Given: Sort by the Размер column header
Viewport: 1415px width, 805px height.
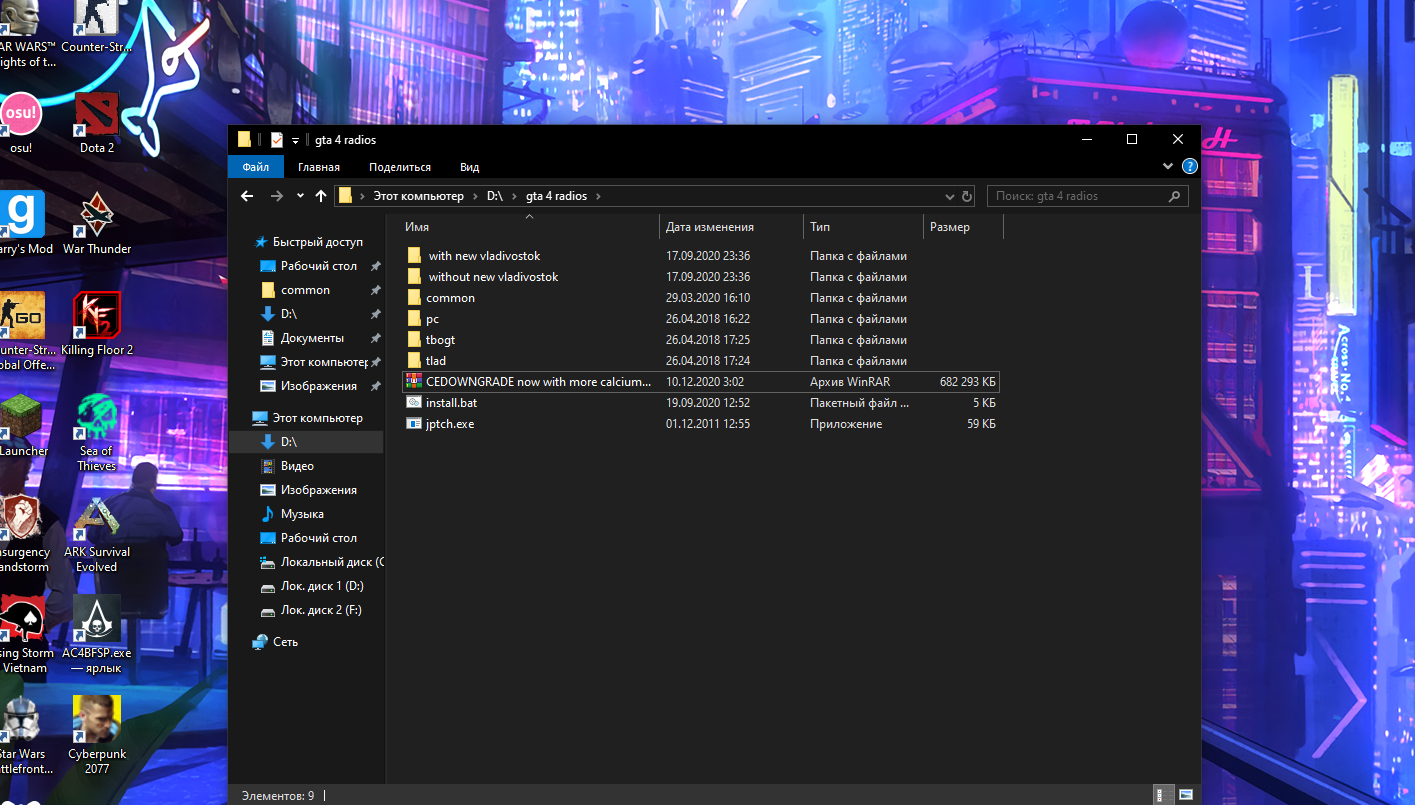Looking at the screenshot, I should coord(963,227).
